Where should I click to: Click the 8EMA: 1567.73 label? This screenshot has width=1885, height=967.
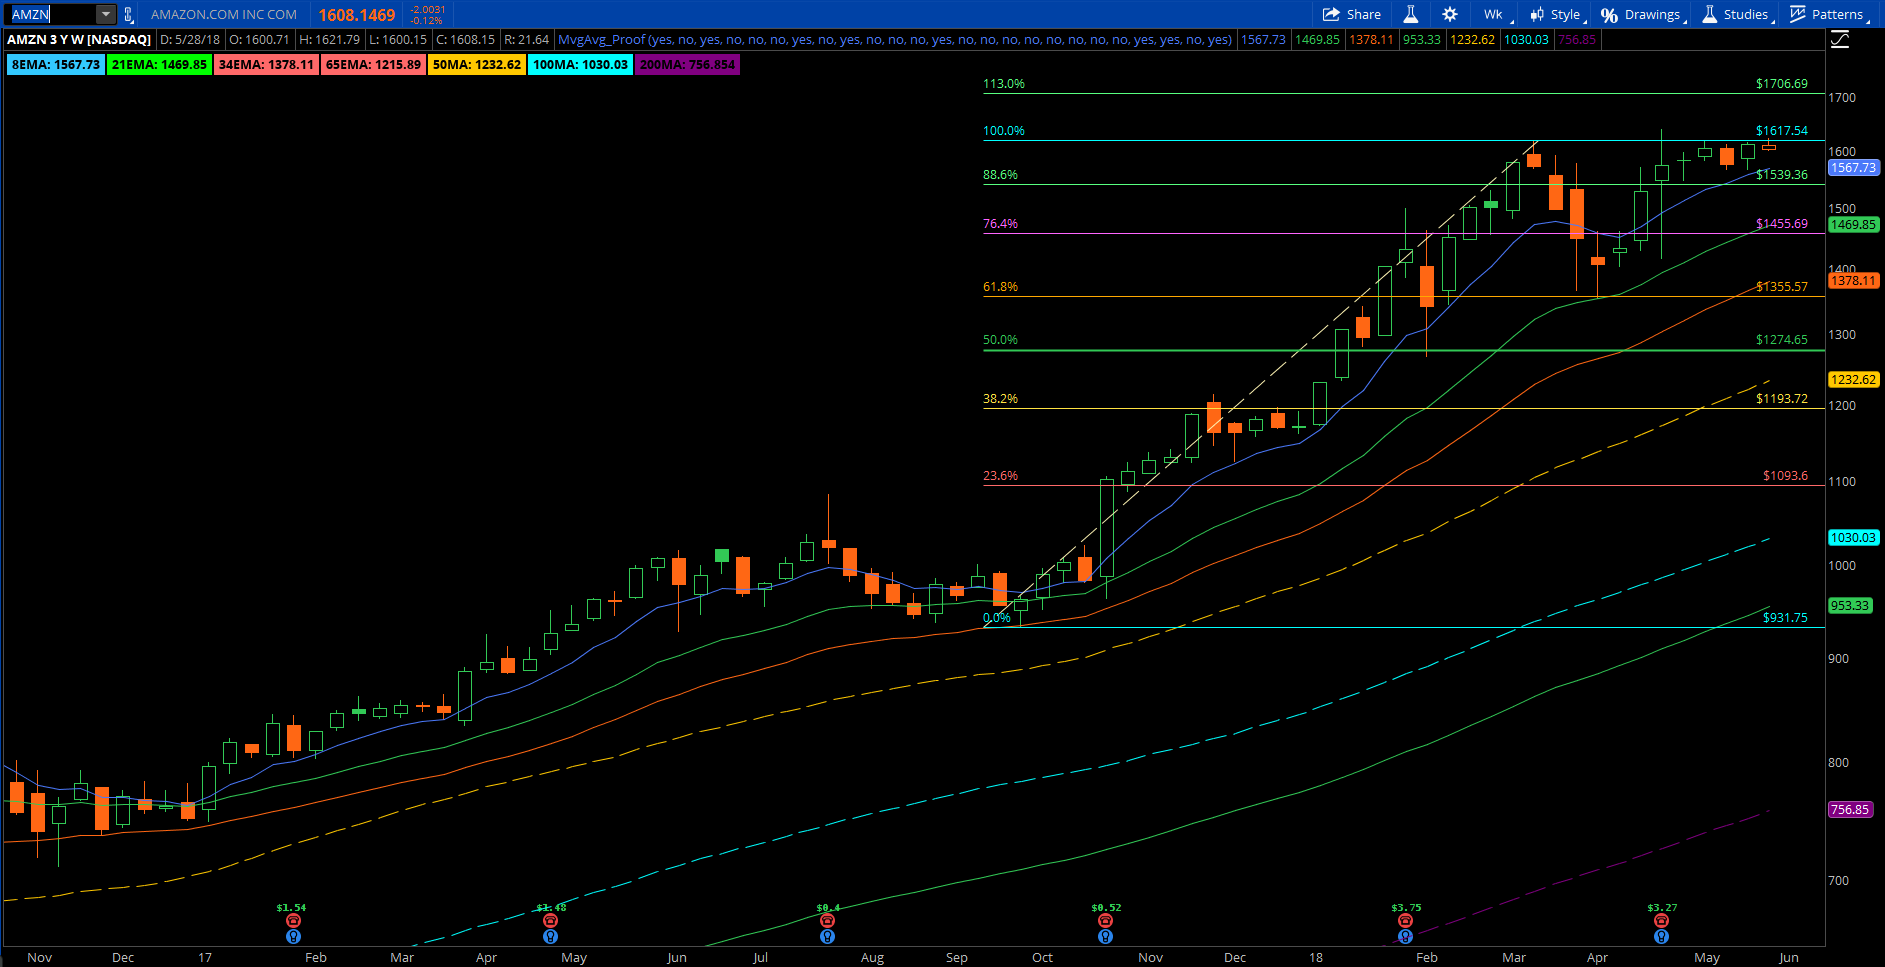click(x=56, y=65)
